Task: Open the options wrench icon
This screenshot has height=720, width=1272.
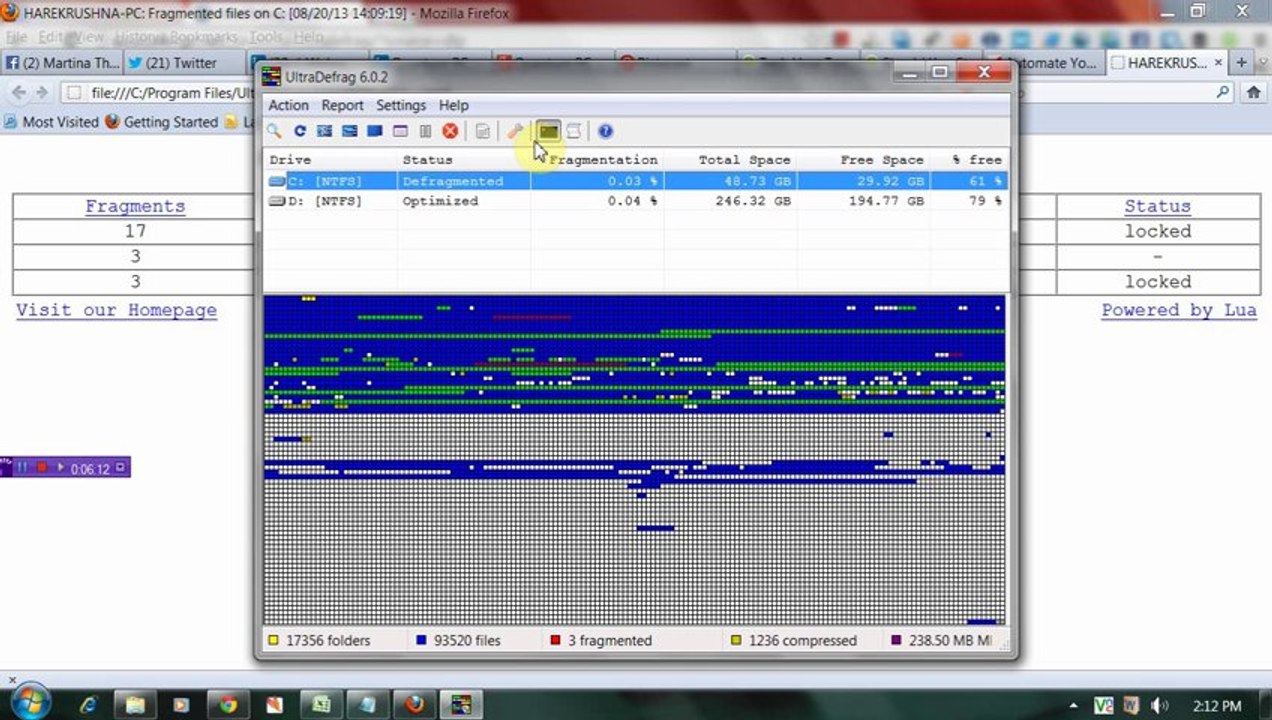Action: pyautogui.click(x=515, y=131)
